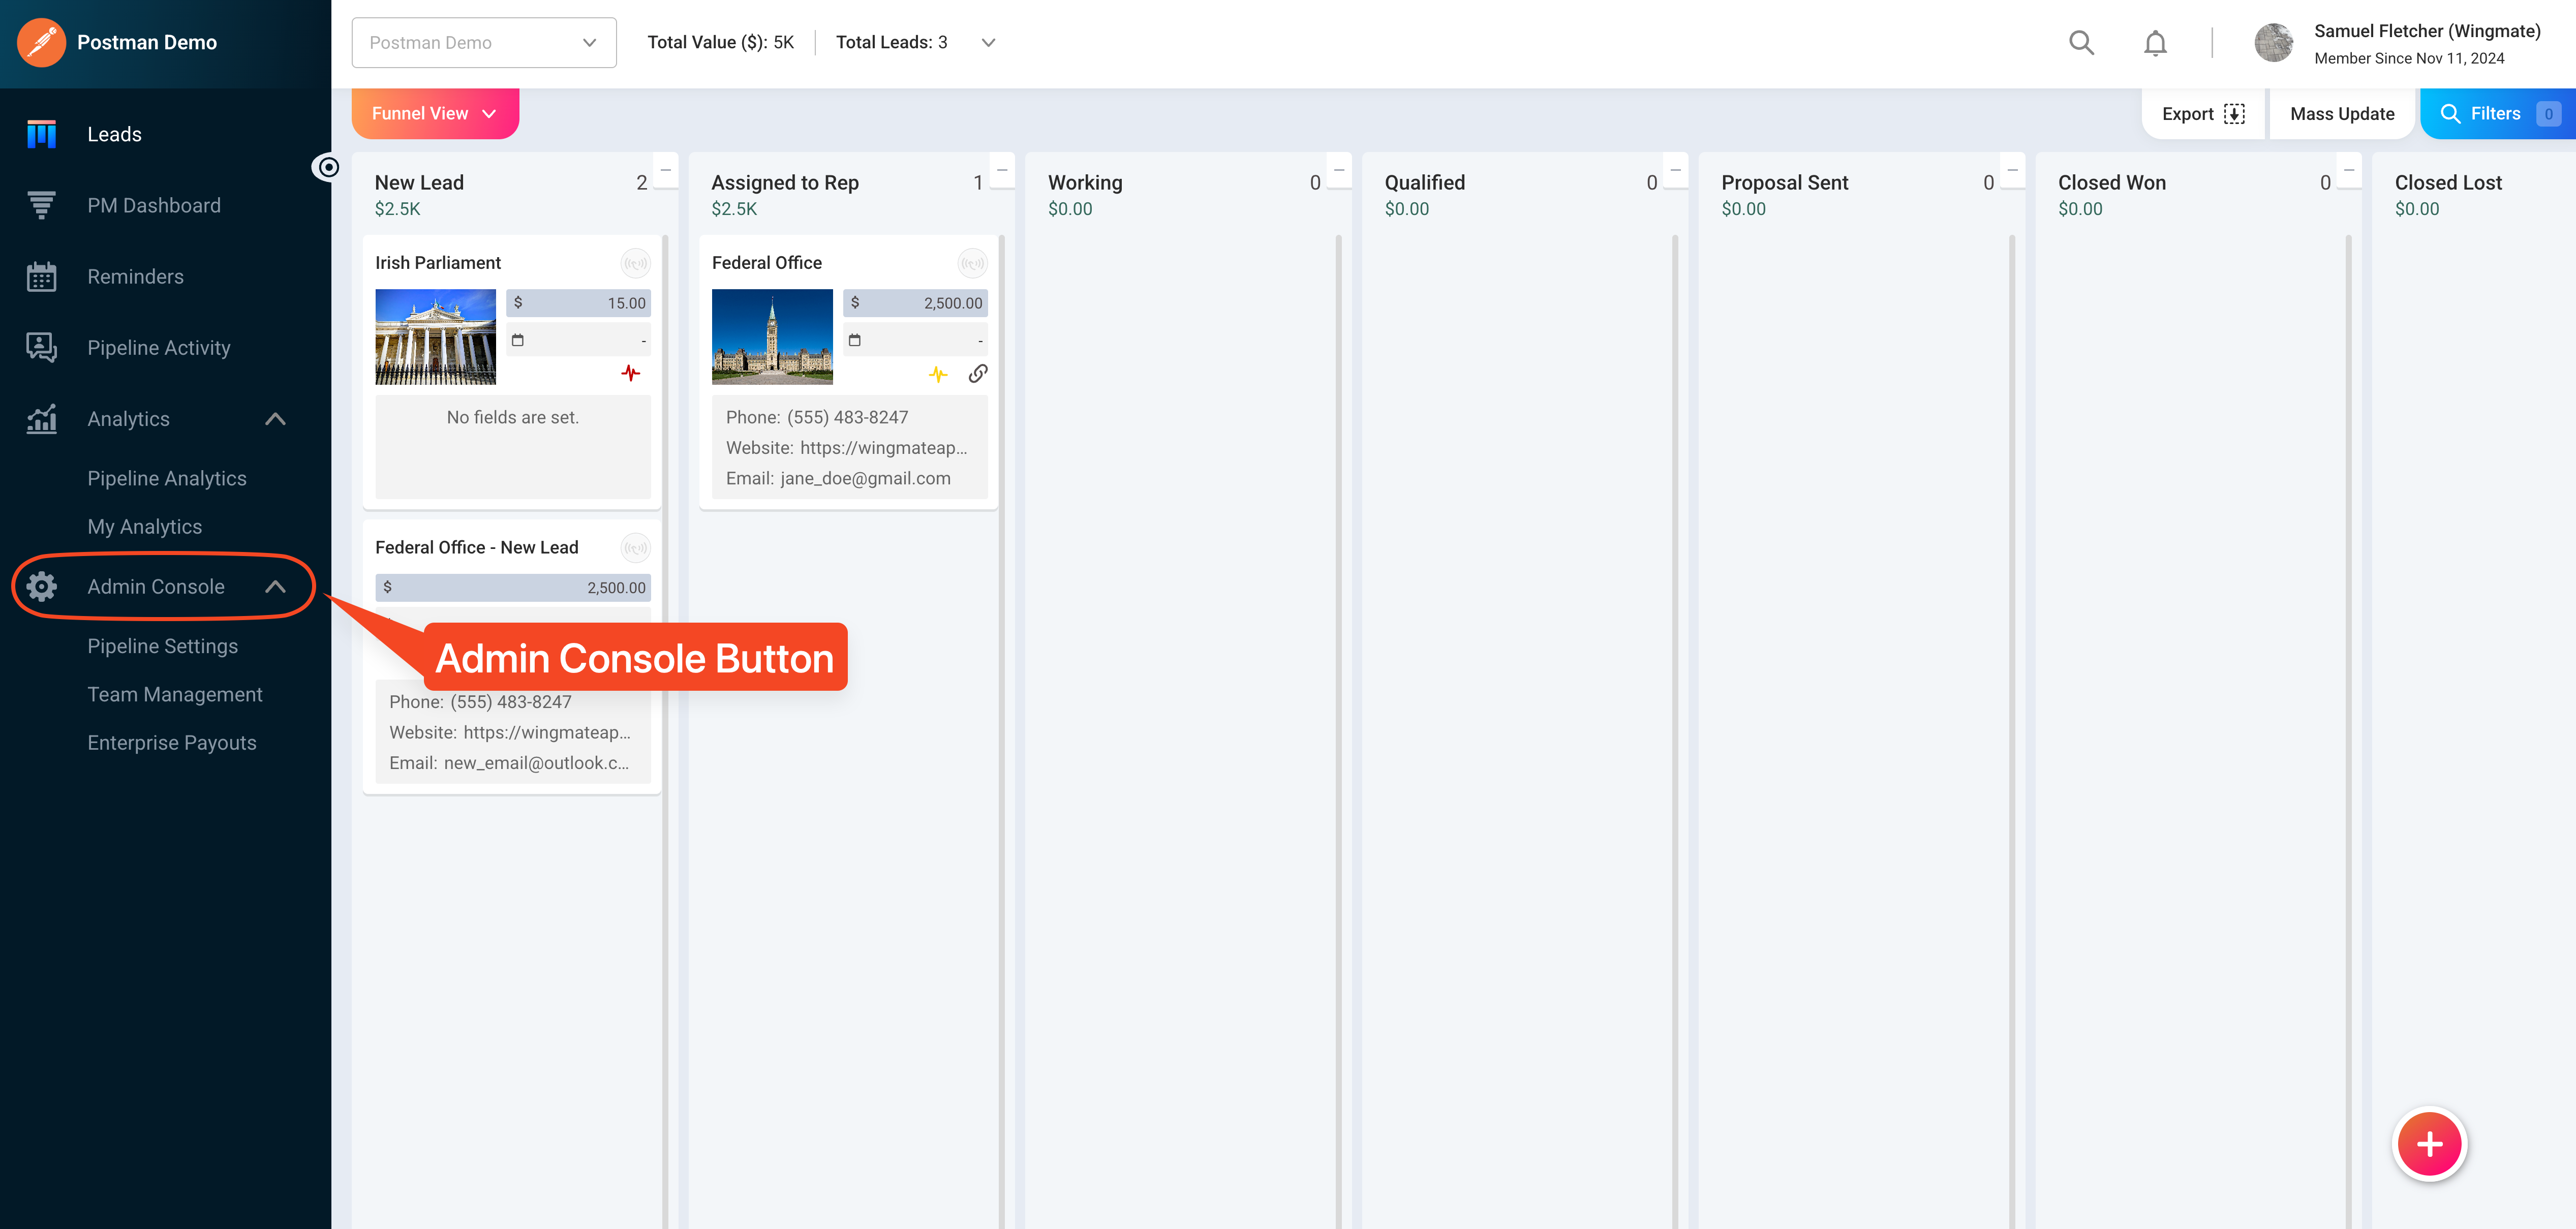Click the Federal Office link chain icon
Image resolution: width=2576 pixels, height=1229 pixels.
[x=978, y=373]
